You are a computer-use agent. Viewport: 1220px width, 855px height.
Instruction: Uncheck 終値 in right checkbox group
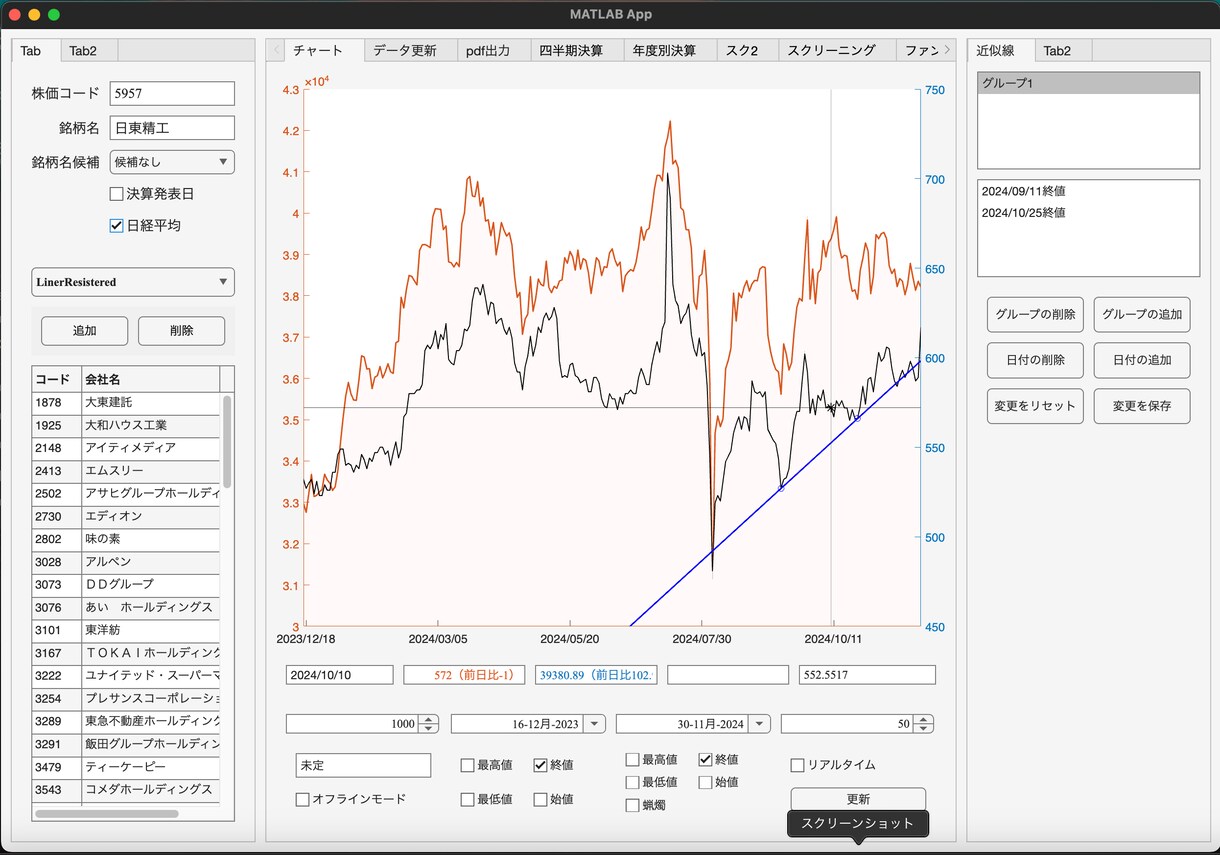pyautogui.click(x=705, y=760)
